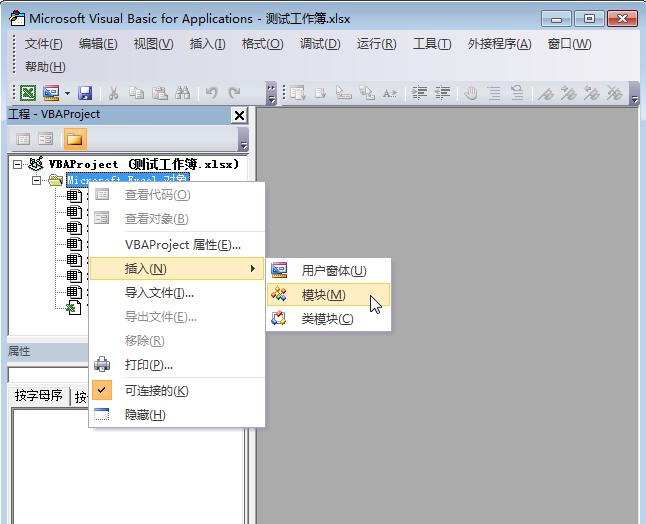Choose VBAProject 属性(E)... in context menu
Image resolution: width=646 pixels, height=524 pixels.
[177, 245]
